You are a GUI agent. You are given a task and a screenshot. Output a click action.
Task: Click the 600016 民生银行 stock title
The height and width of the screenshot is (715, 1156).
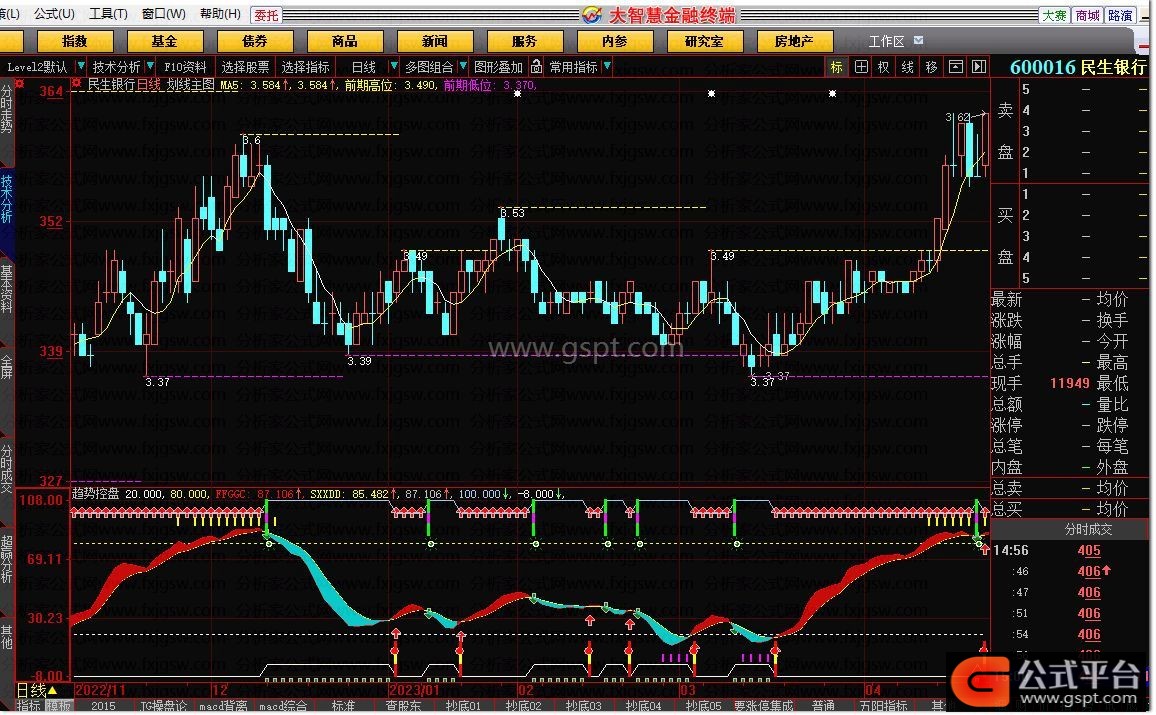pos(1078,67)
